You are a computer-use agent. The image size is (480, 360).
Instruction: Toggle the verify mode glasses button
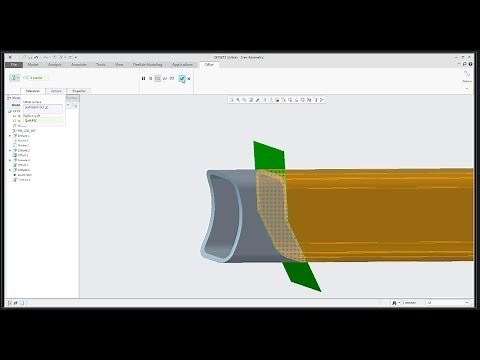pos(172,78)
